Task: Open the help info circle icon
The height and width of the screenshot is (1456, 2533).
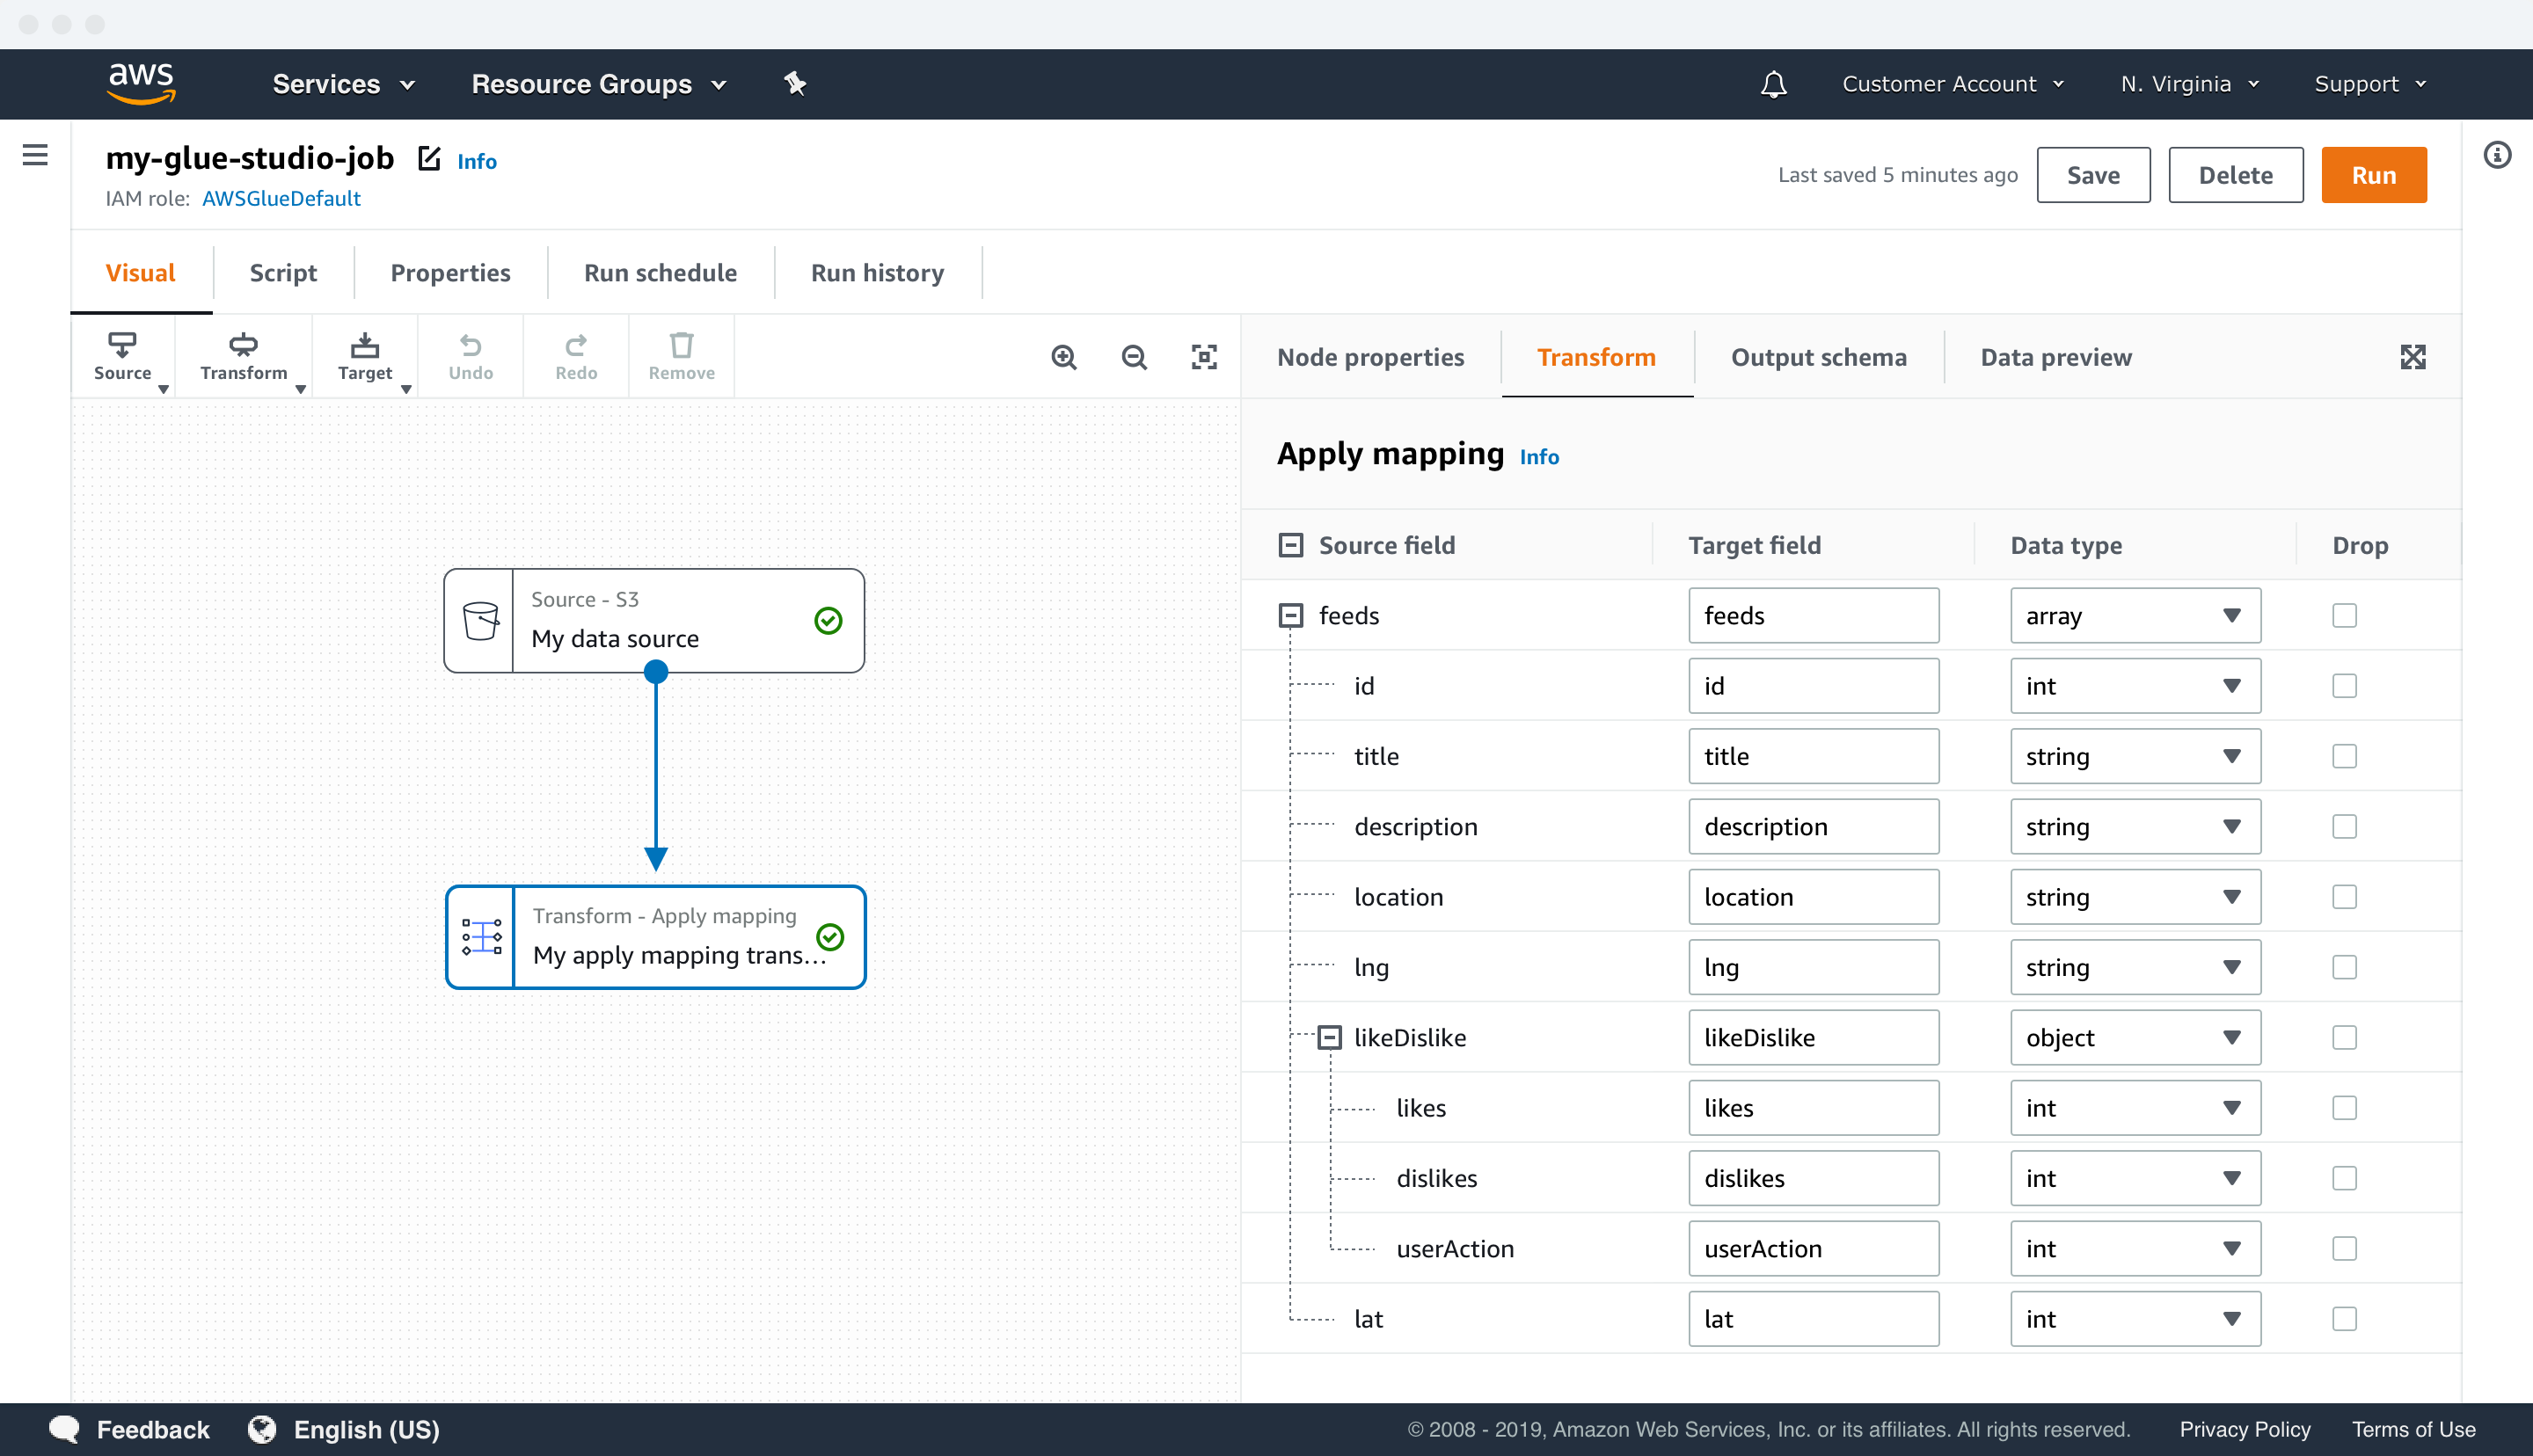Action: [x=2497, y=155]
